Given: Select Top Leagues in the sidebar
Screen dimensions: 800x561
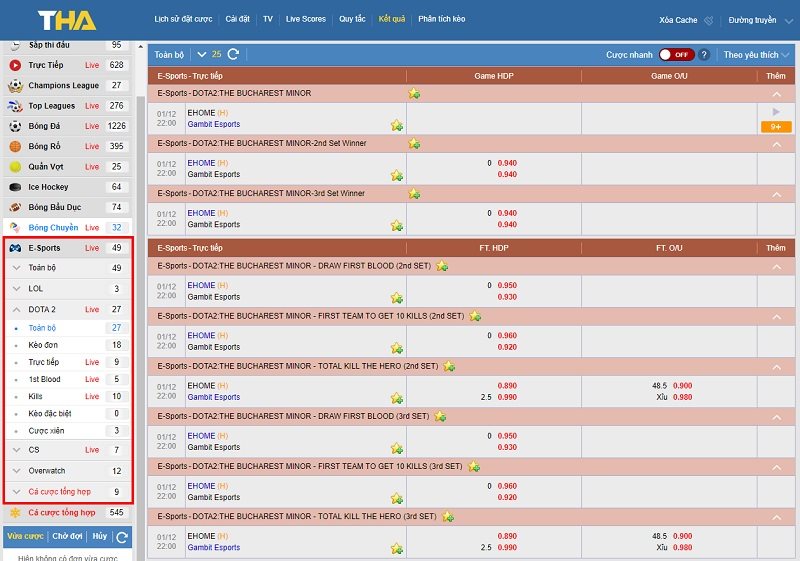Looking at the screenshot, I should point(67,106).
